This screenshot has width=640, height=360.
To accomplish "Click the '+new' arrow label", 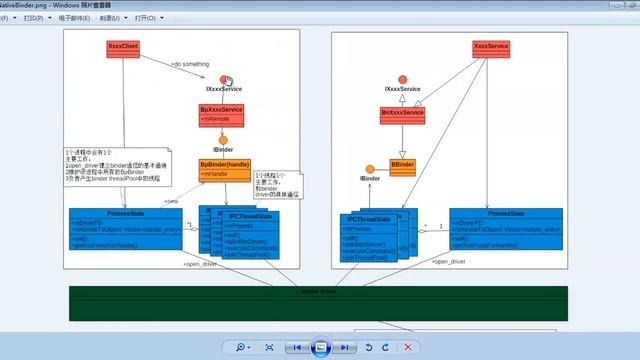I will coord(171,201).
